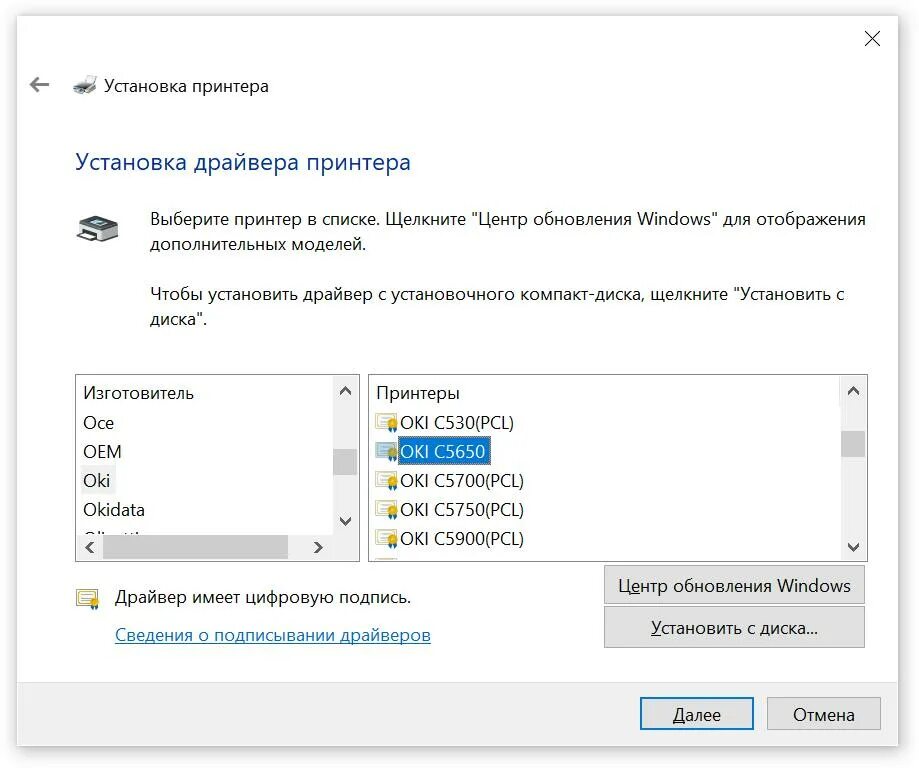Image resolution: width=919 pixels, height=768 pixels.
Task: Choose printer OKI C5900(PCL)
Action: 462,538
